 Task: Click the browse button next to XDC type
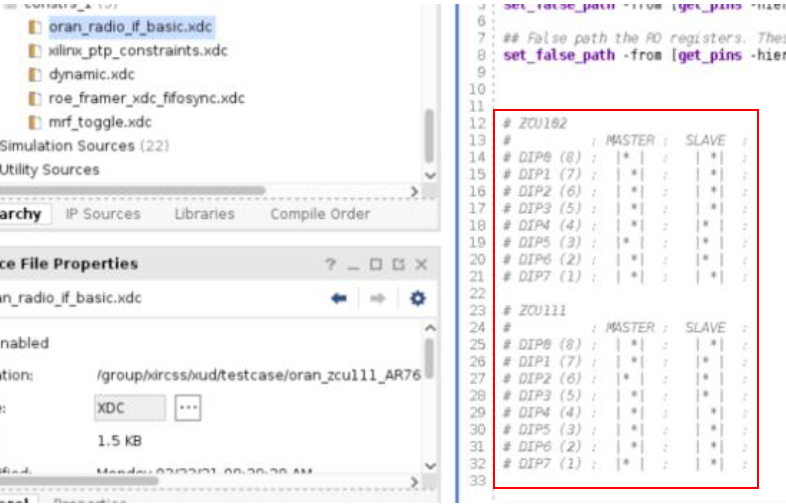point(188,408)
